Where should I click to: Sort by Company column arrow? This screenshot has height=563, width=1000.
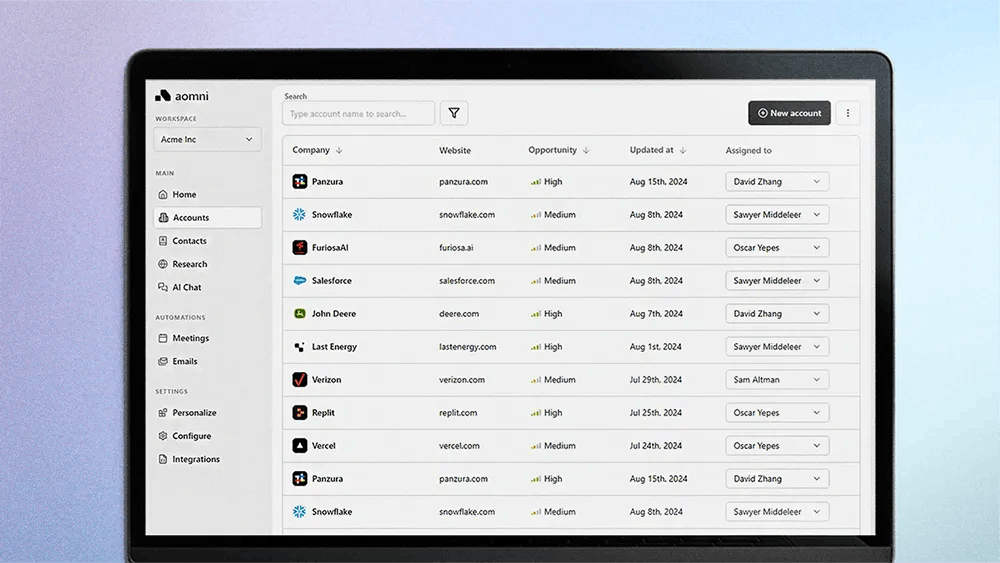tap(339, 150)
